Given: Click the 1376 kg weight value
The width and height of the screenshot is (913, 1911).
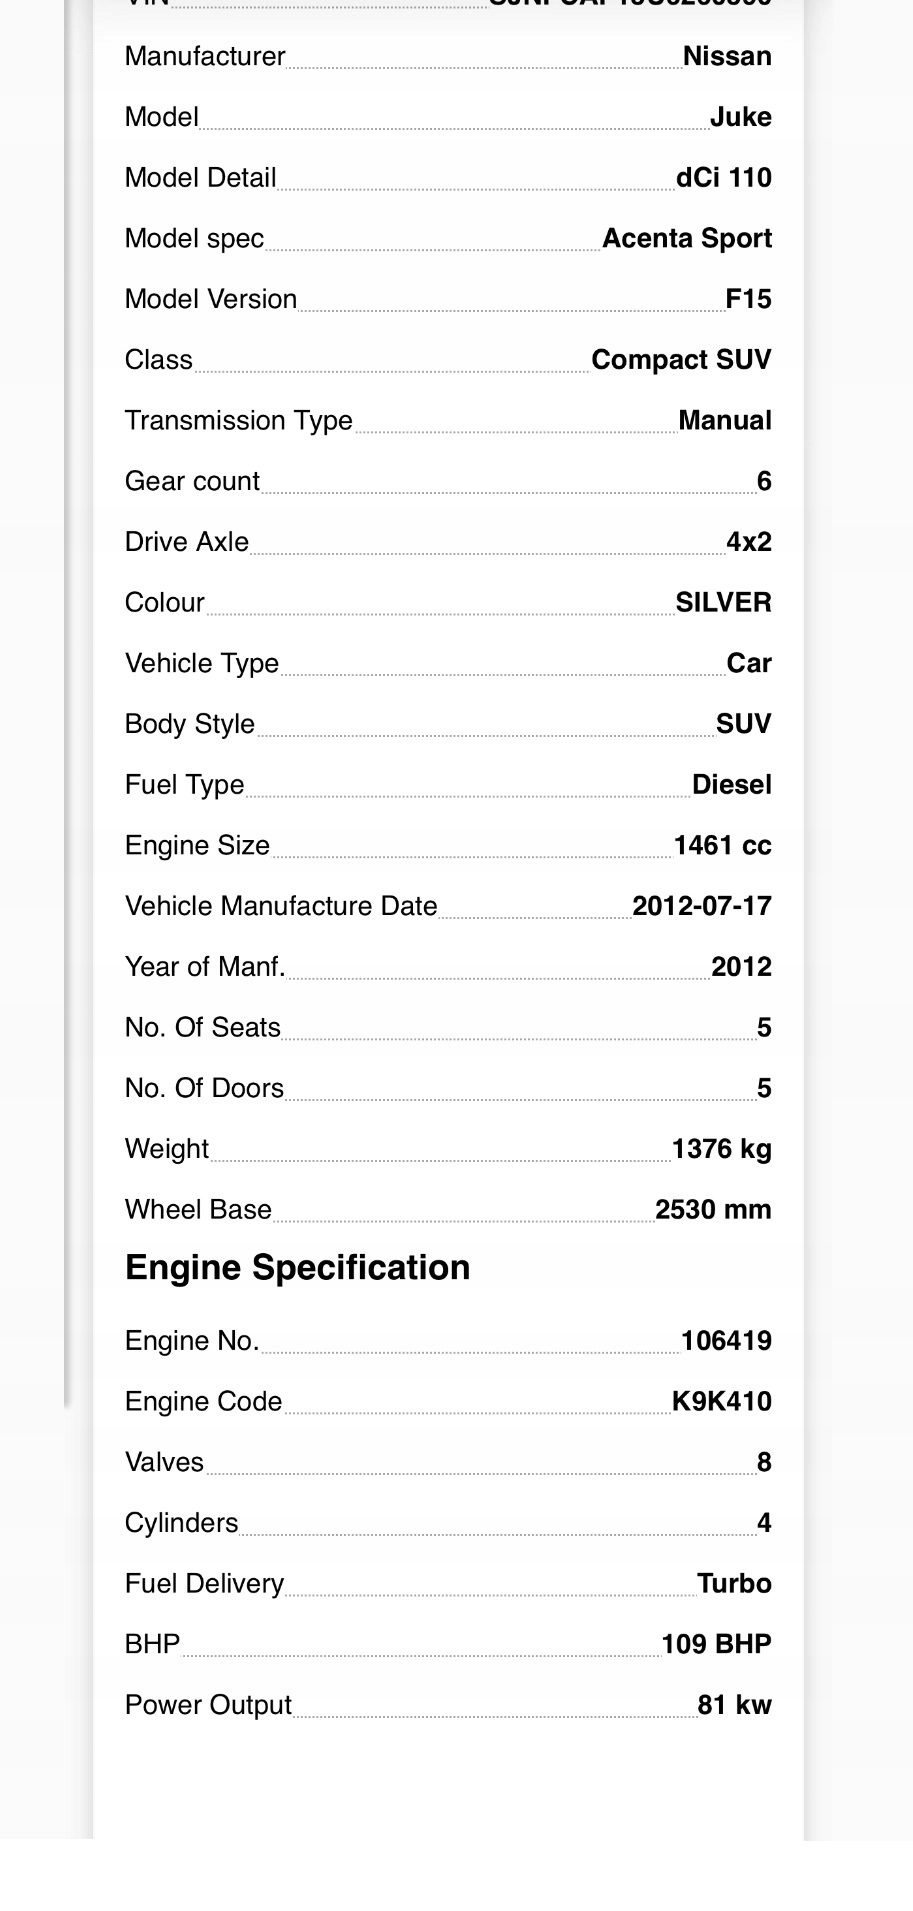Looking at the screenshot, I should click(722, 1149).
